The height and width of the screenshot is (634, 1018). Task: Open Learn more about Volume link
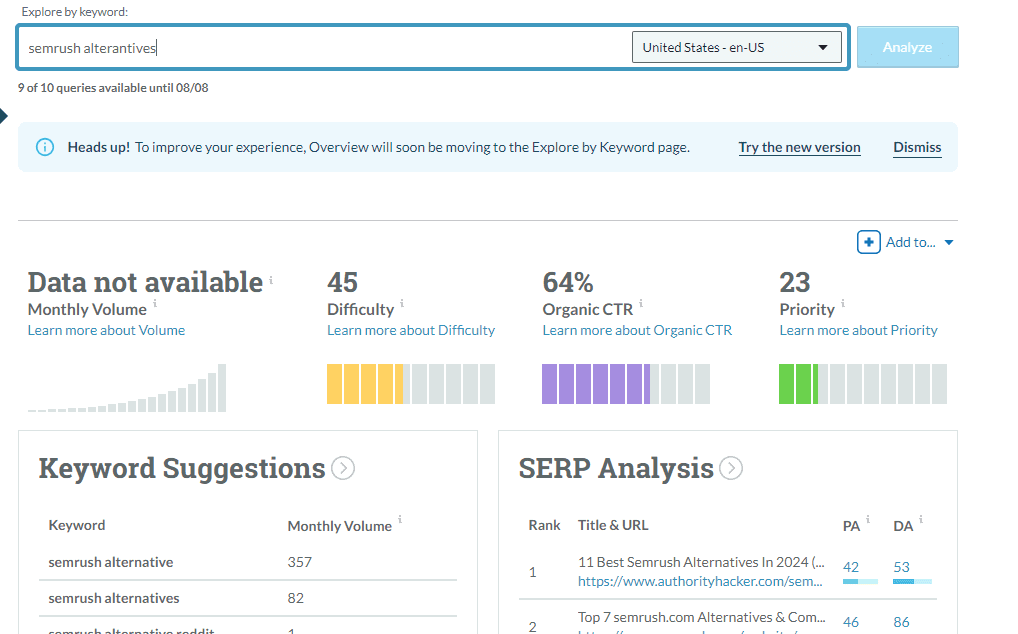(x=106, y=330)
